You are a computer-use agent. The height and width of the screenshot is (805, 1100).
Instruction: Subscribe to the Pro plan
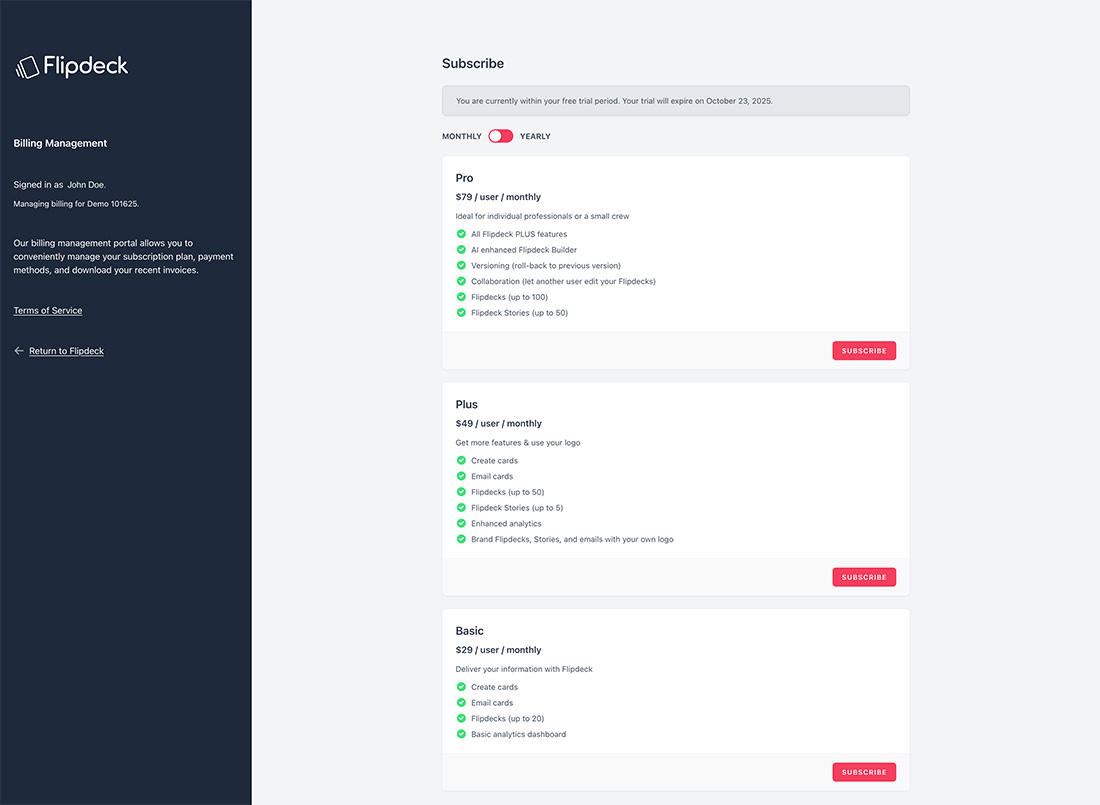863,350
